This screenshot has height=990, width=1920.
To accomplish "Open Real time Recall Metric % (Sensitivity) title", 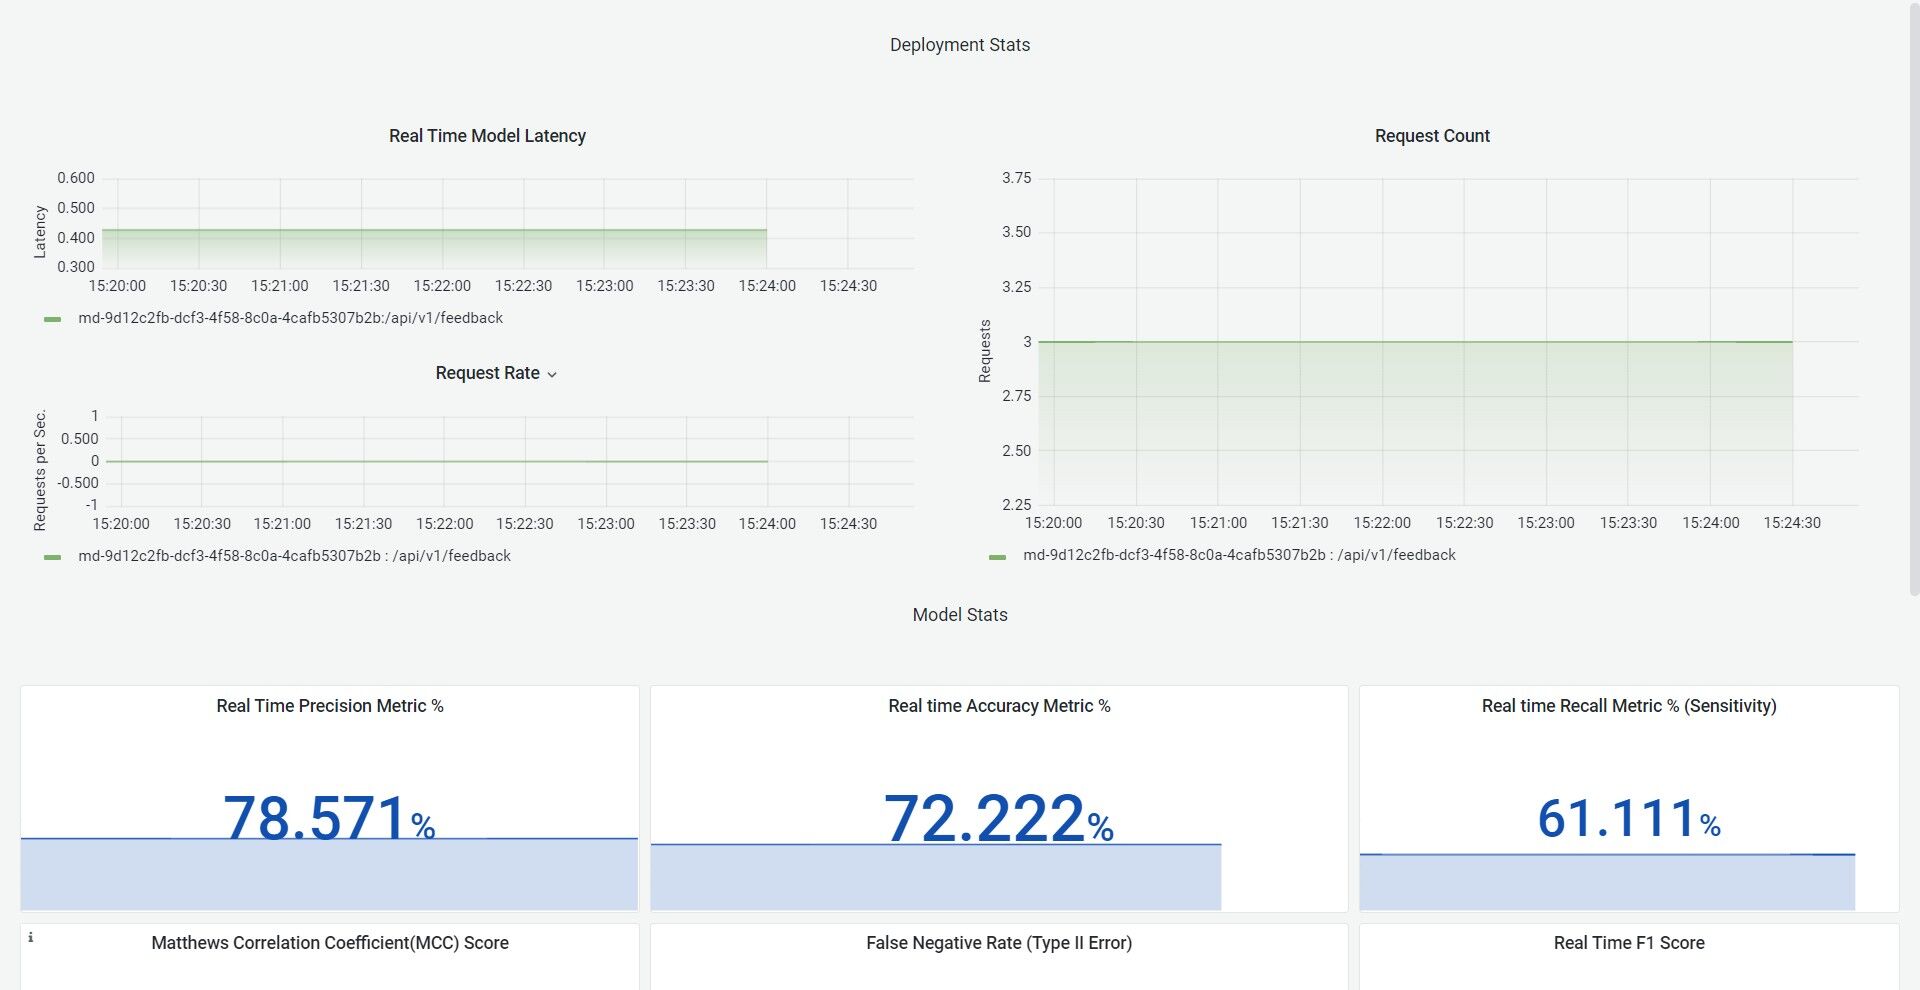I will click(x=1629, y=706).
